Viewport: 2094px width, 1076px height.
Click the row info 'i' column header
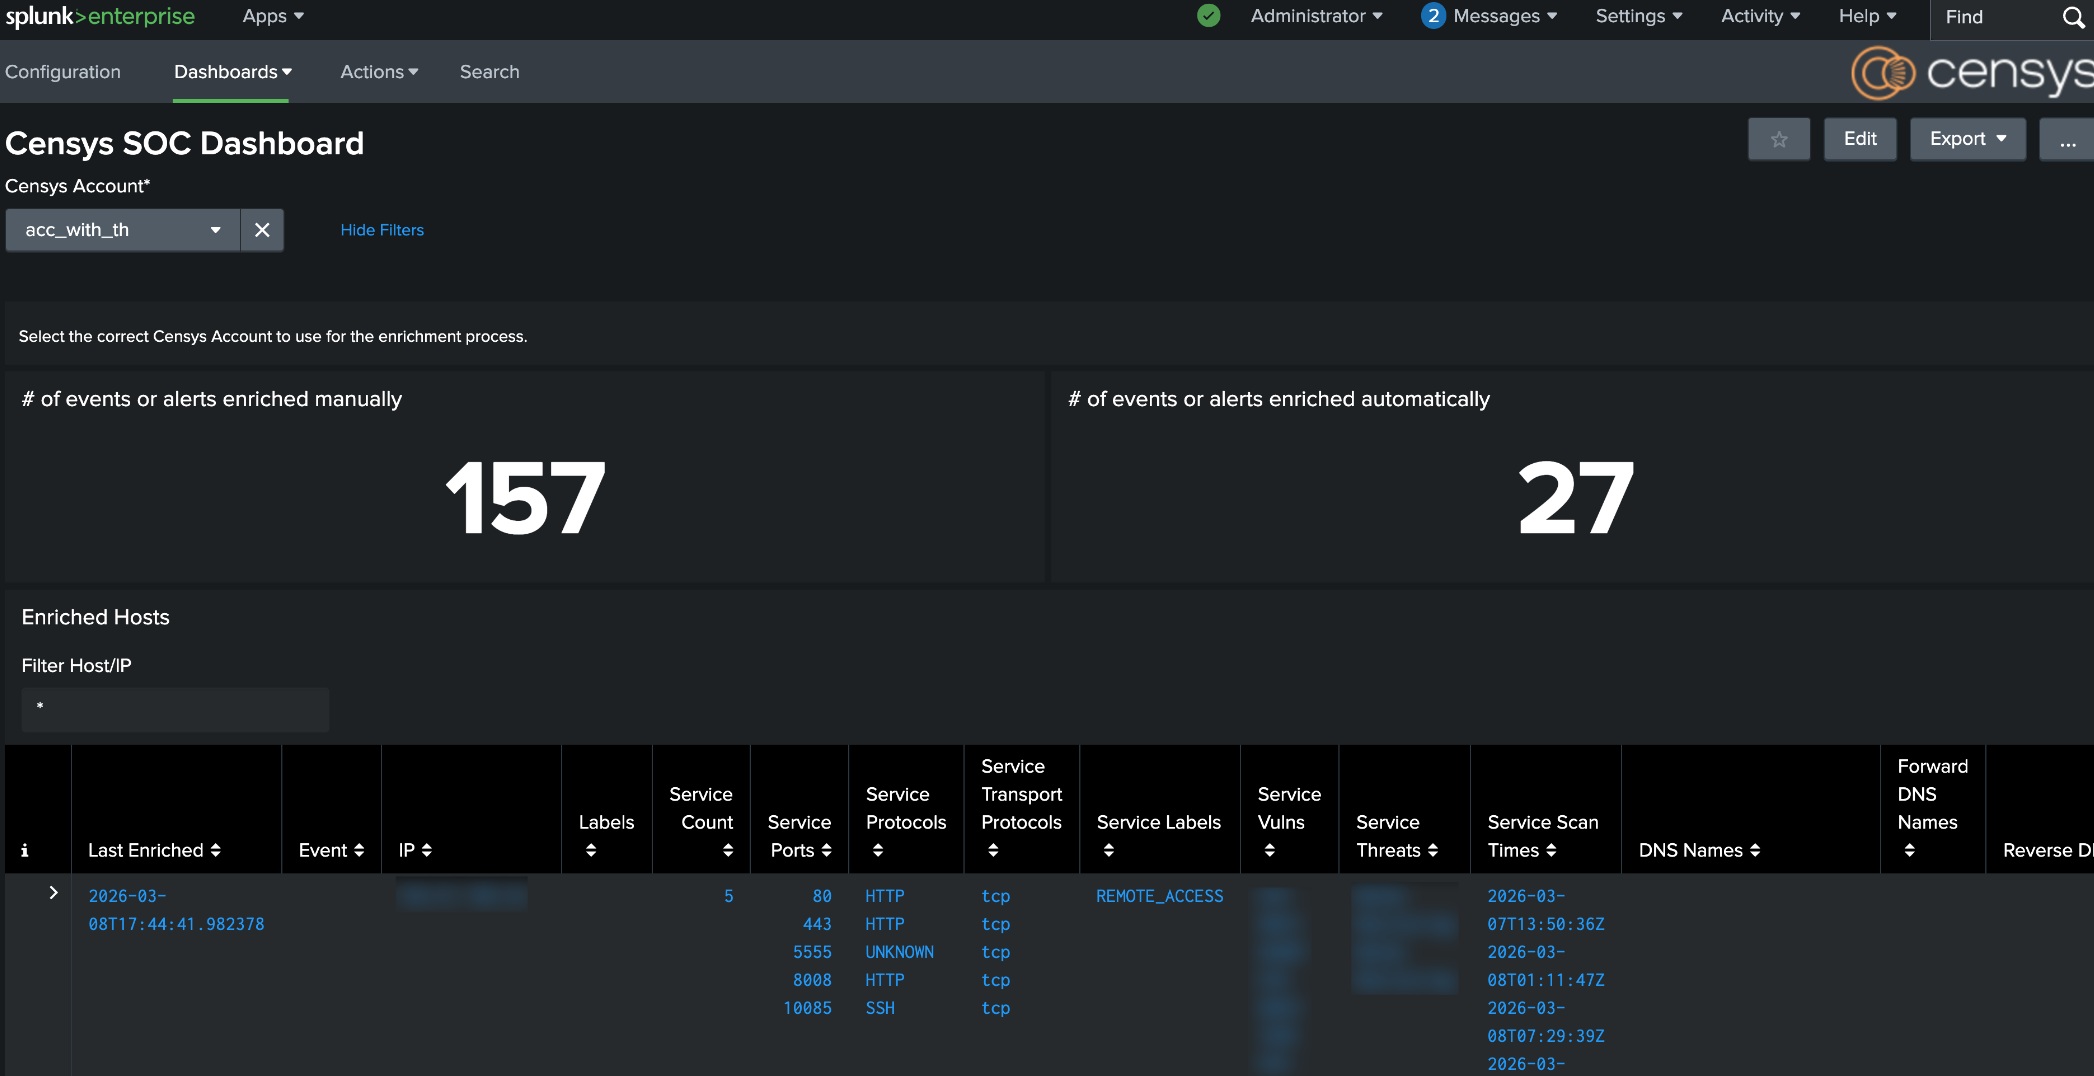click(25, 850)
